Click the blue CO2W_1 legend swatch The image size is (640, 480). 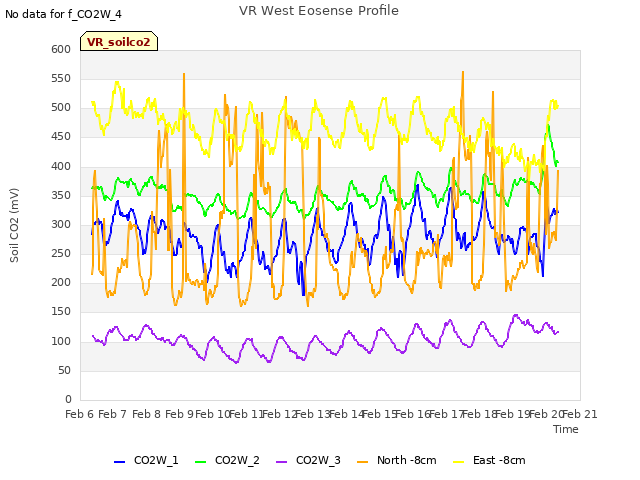(119, 462)
